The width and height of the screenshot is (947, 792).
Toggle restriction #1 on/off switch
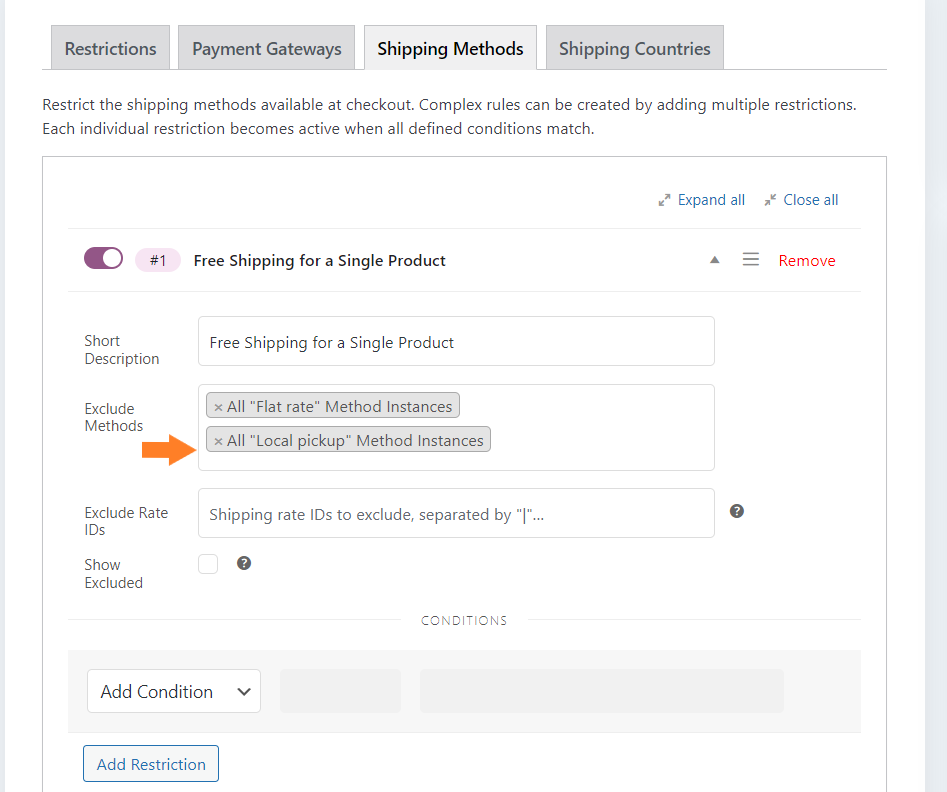103,258
